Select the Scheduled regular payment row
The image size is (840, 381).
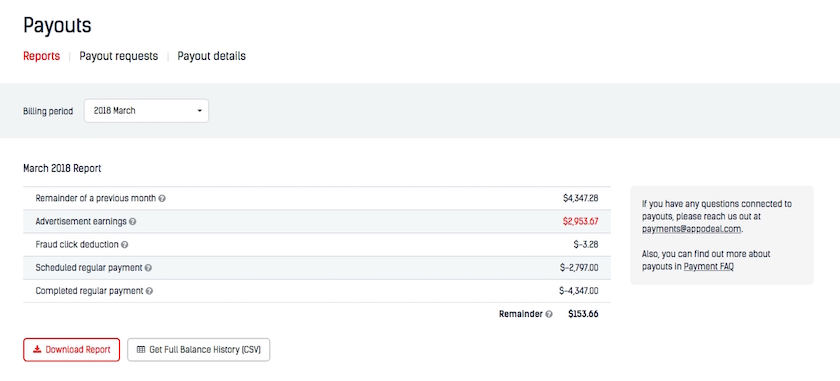(x=317, y=268)
